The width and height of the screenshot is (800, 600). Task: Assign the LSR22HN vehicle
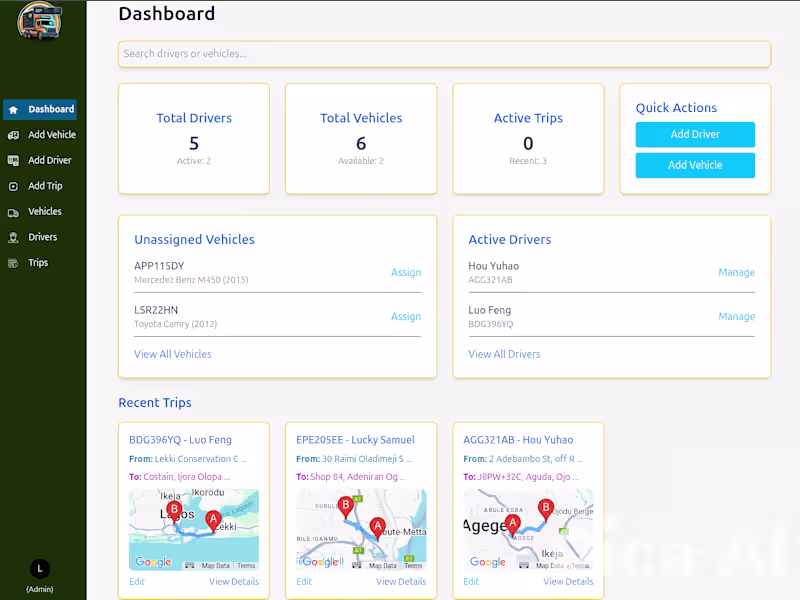point(406,316)
